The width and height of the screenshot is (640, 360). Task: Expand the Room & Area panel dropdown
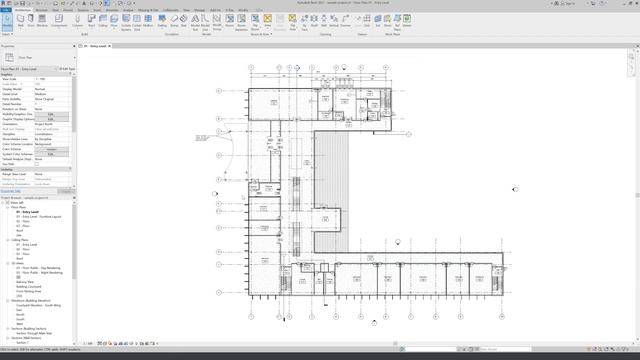[x=261, y=34]
